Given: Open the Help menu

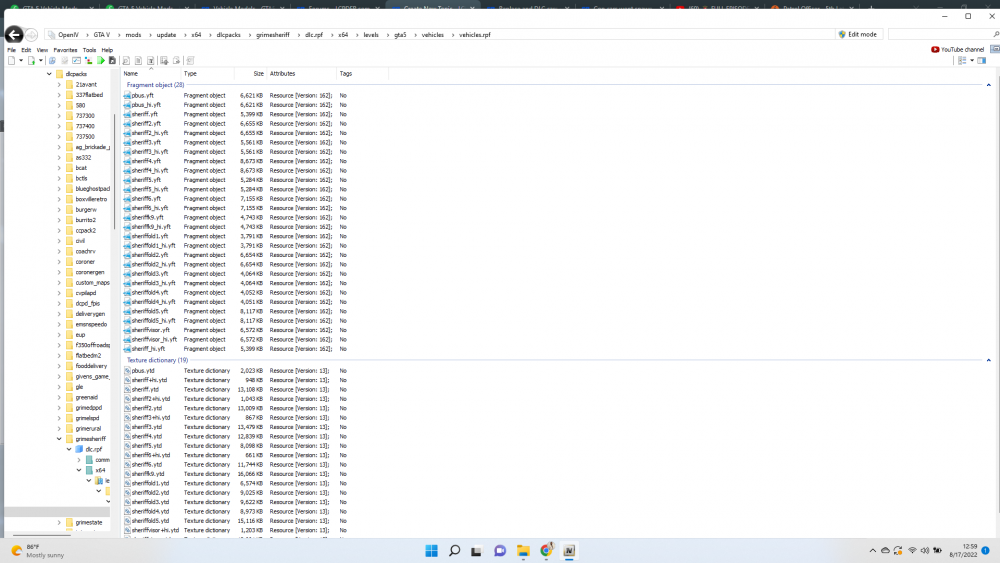Looking at the screenshot, I should (107, 50).
